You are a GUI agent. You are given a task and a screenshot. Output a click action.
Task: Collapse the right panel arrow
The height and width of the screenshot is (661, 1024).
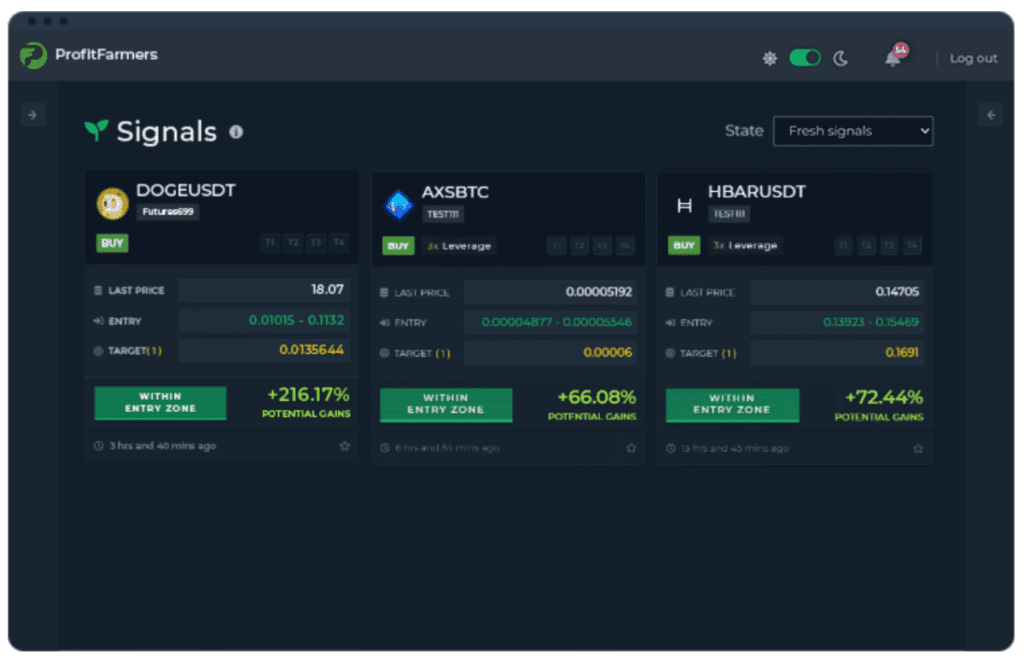point(991,115)
